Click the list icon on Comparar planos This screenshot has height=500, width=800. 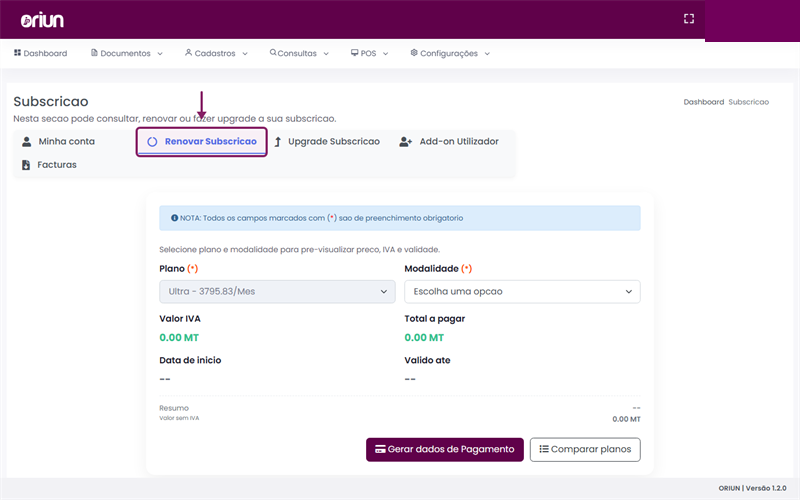pyautogui.click(x=544, y=449)
